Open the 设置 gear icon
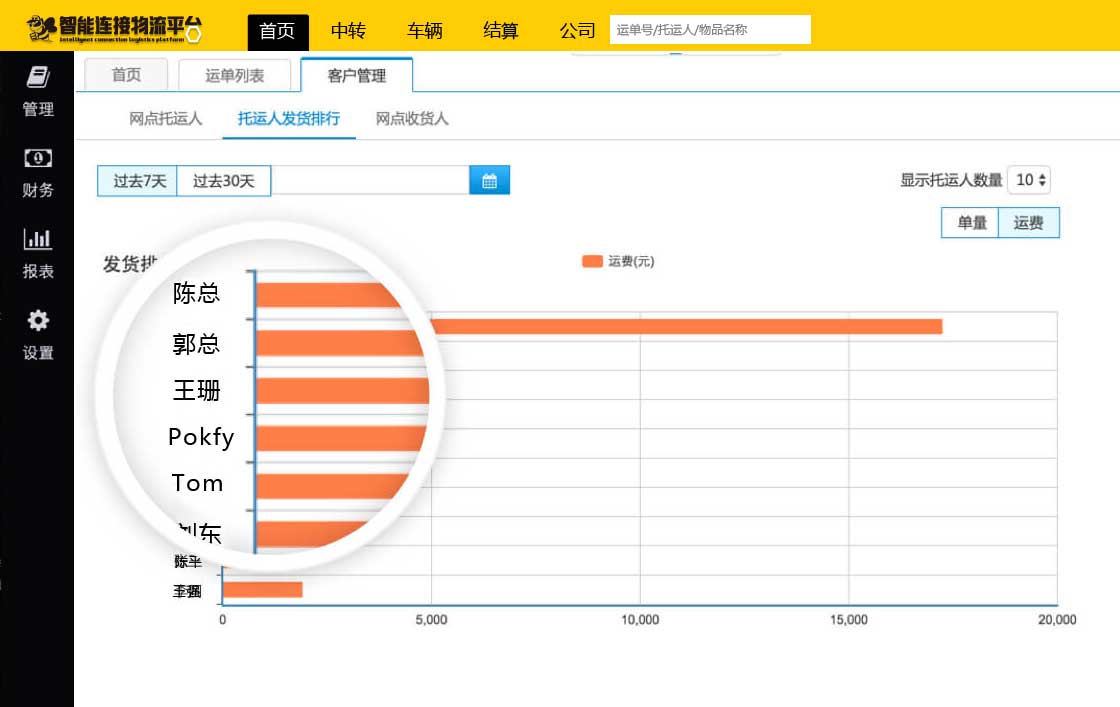This screenshot has height=707, width=1120. (38, 321)
